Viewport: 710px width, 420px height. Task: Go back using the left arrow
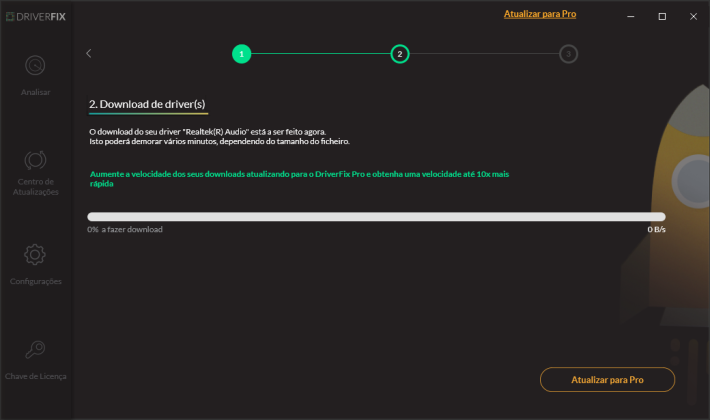[89, 53]
